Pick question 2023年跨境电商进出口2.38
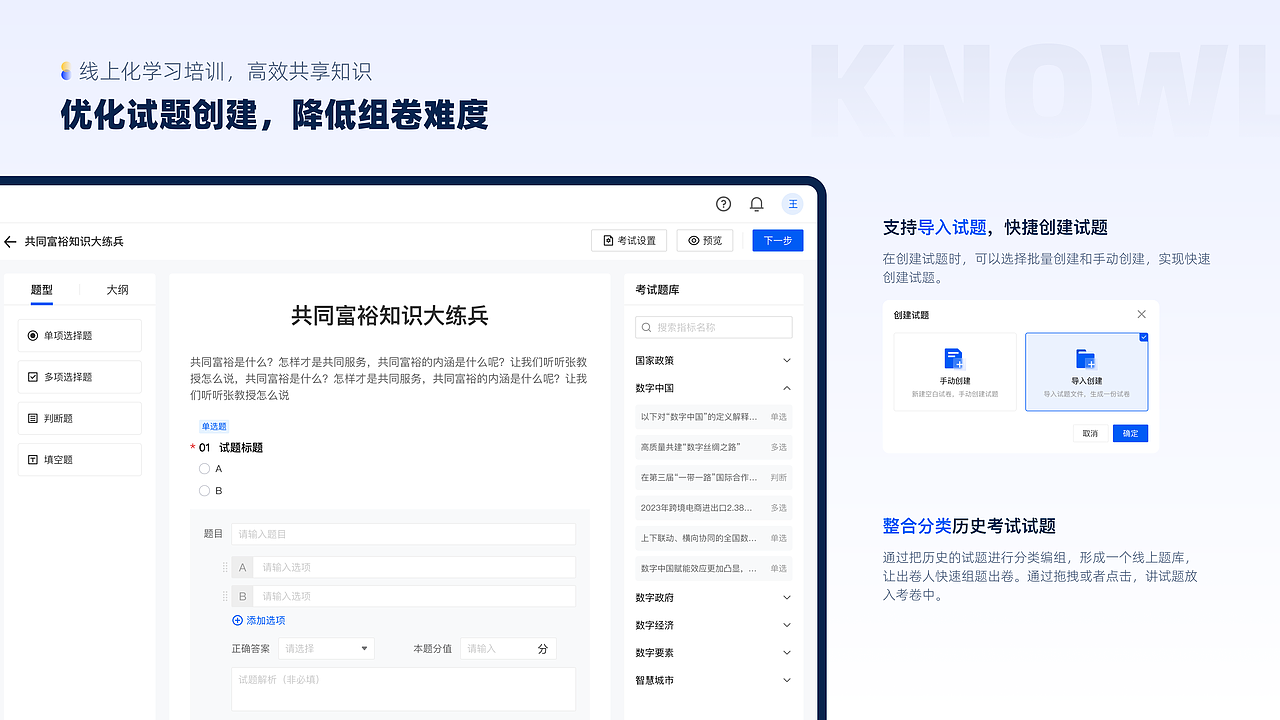 [x=713, y=508]
